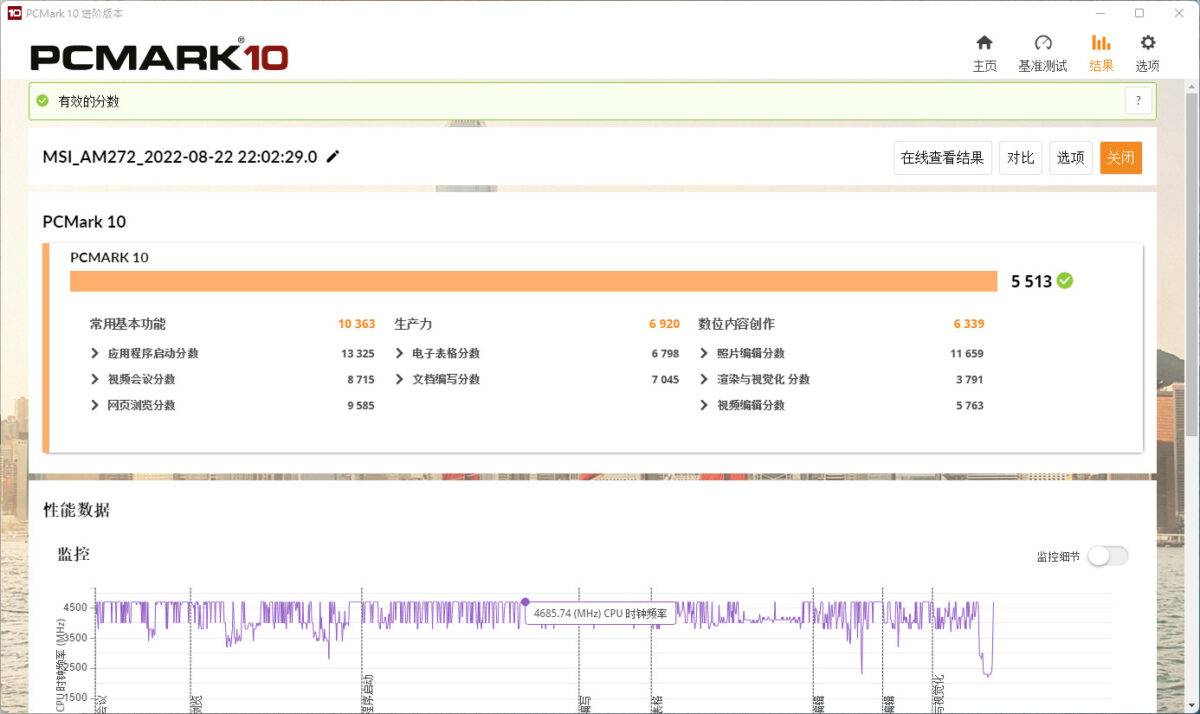Screen dimensions: 1200x714
Task: Click the 8 715 score value
Action: coord(362,379)
